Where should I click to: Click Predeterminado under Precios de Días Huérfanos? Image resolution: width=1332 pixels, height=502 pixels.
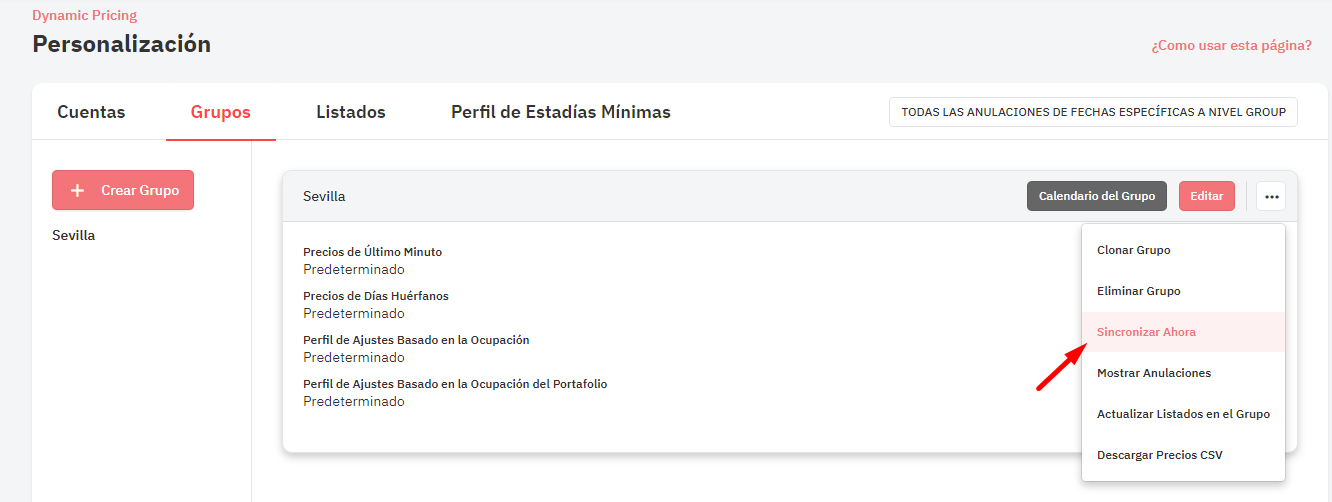(354, 313)
